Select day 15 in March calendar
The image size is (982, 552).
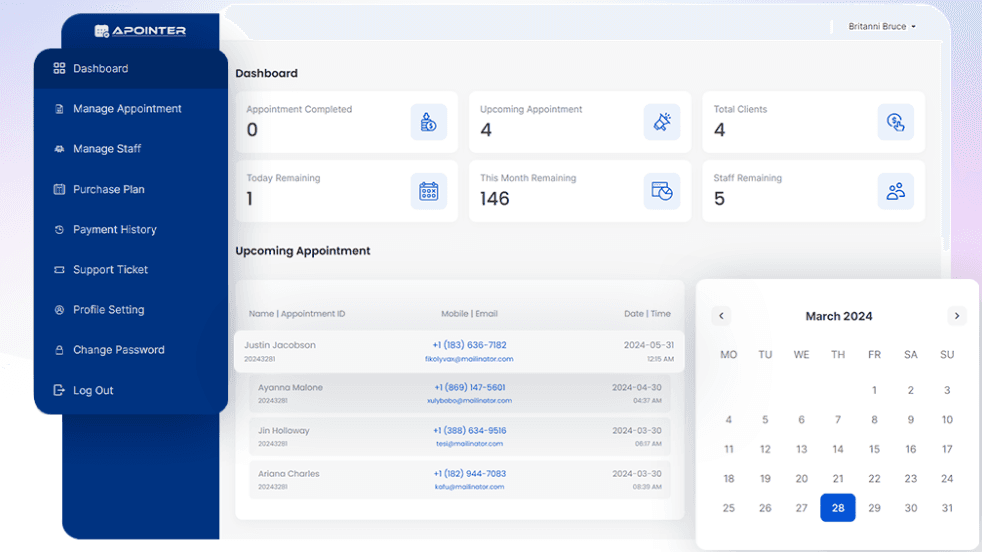874,449
